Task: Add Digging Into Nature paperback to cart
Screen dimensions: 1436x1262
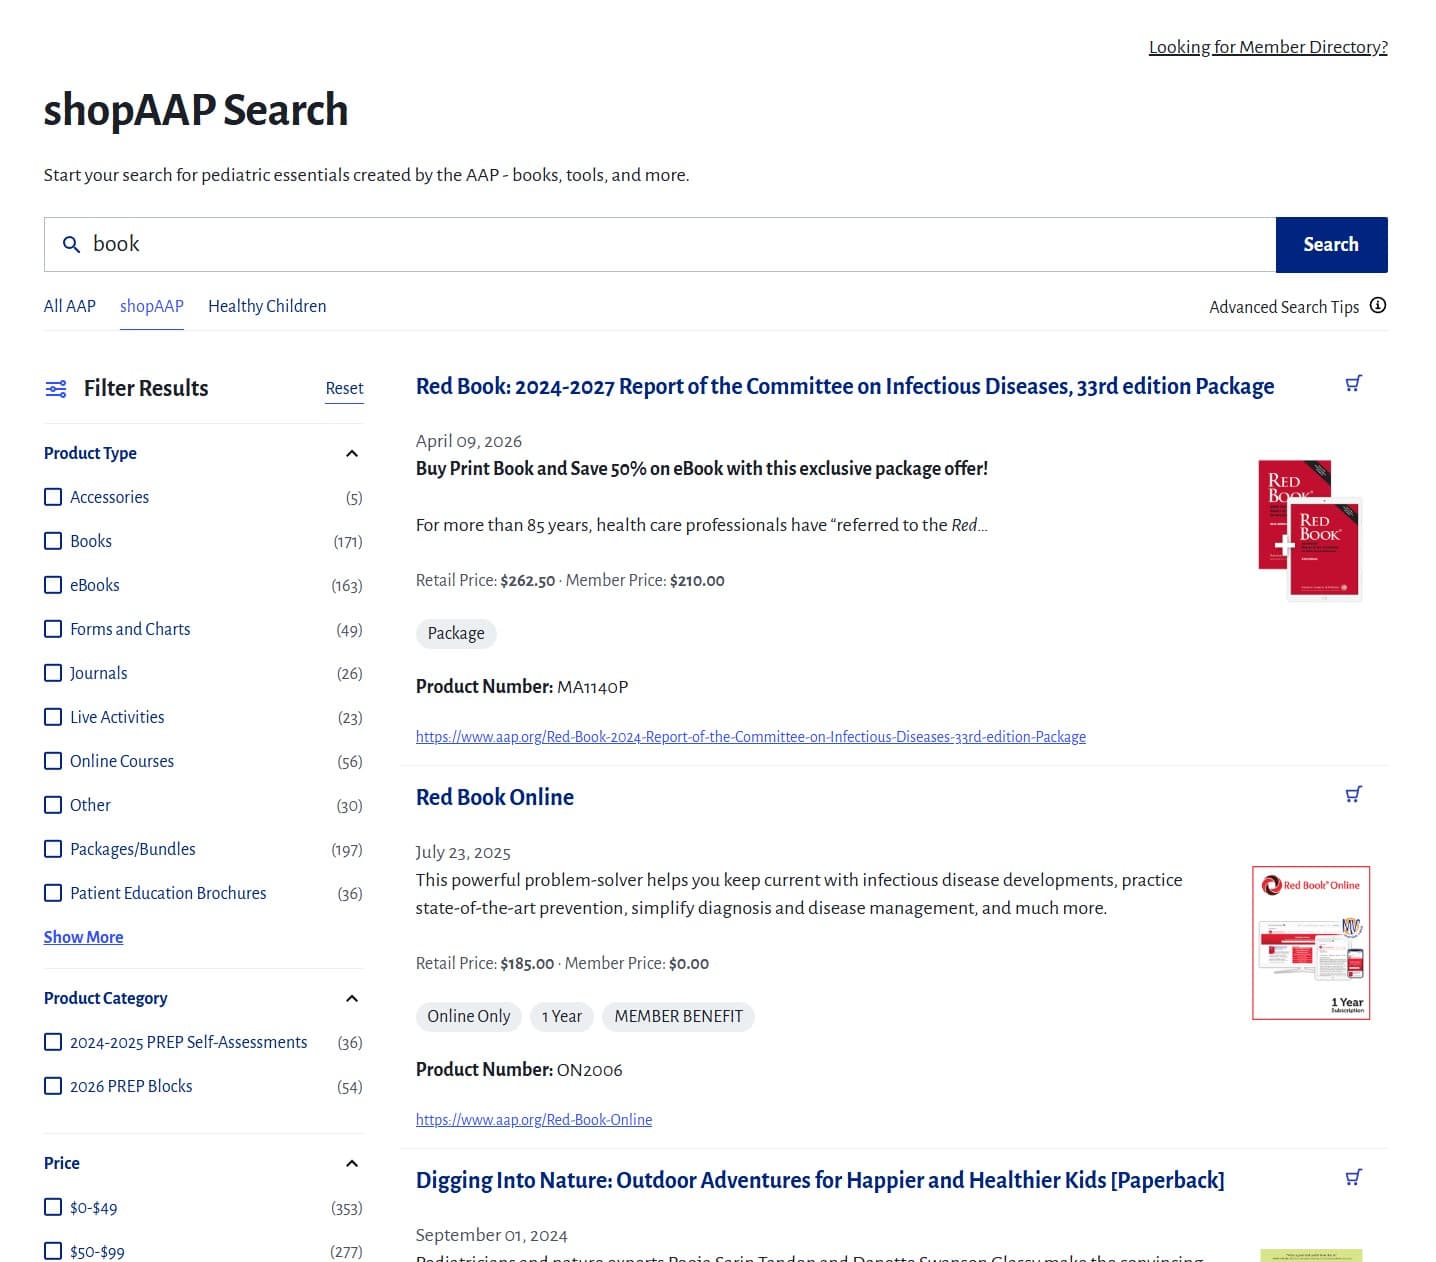Action: pos(1353,1178)
